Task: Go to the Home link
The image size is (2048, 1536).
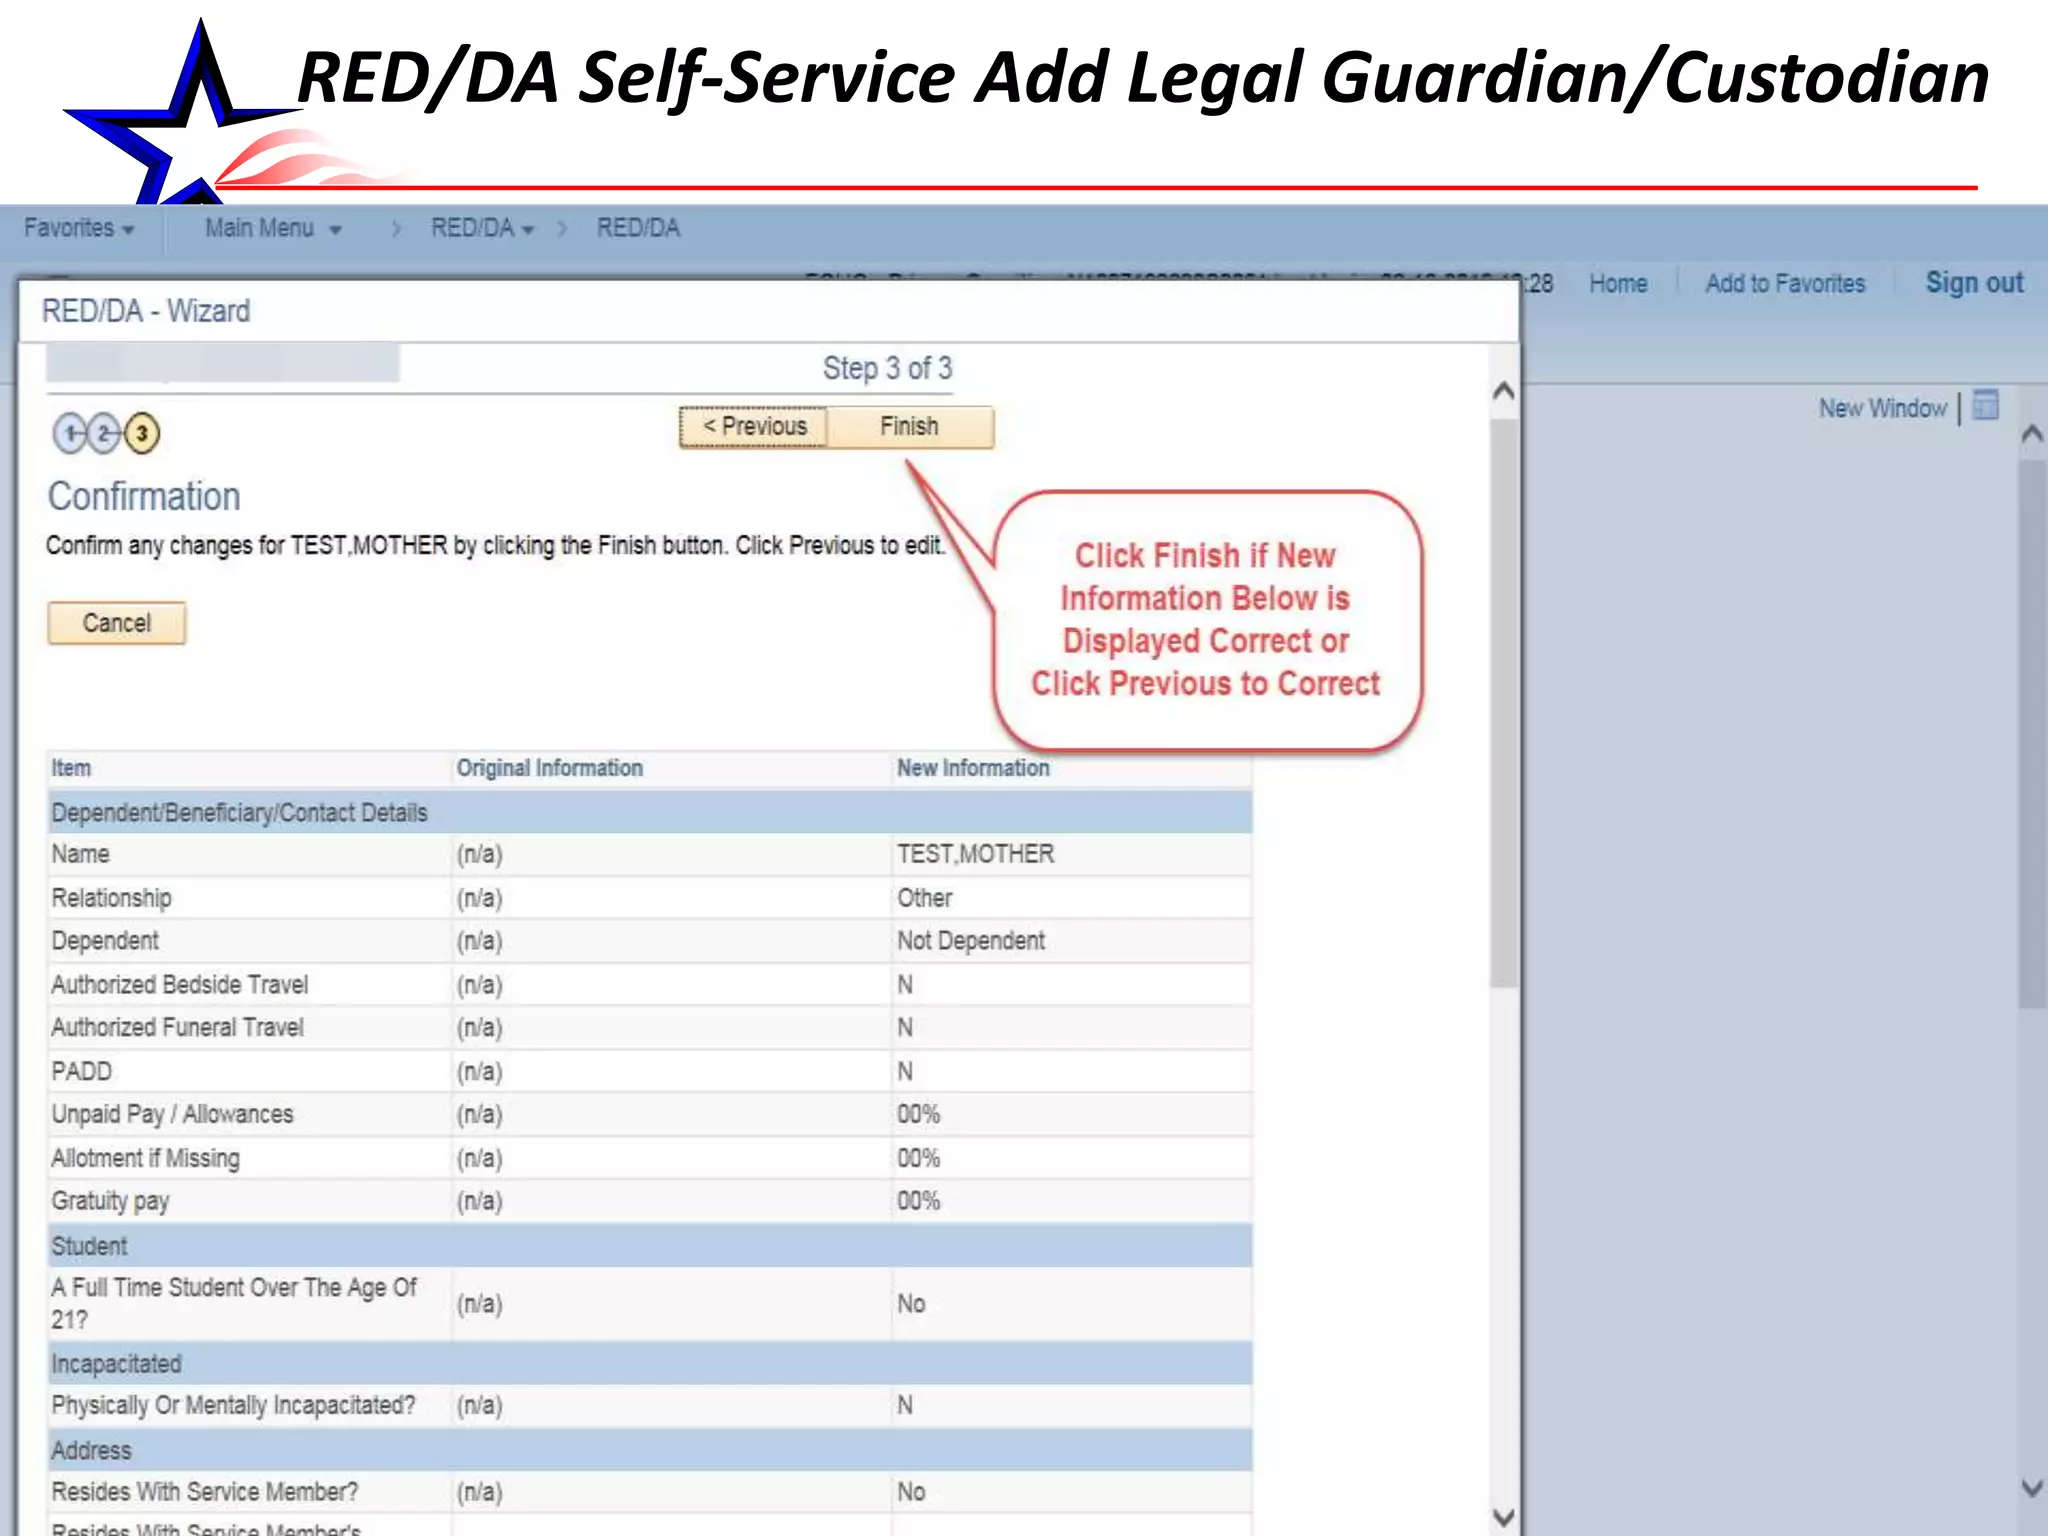Action: click(x=1618, y=284)
